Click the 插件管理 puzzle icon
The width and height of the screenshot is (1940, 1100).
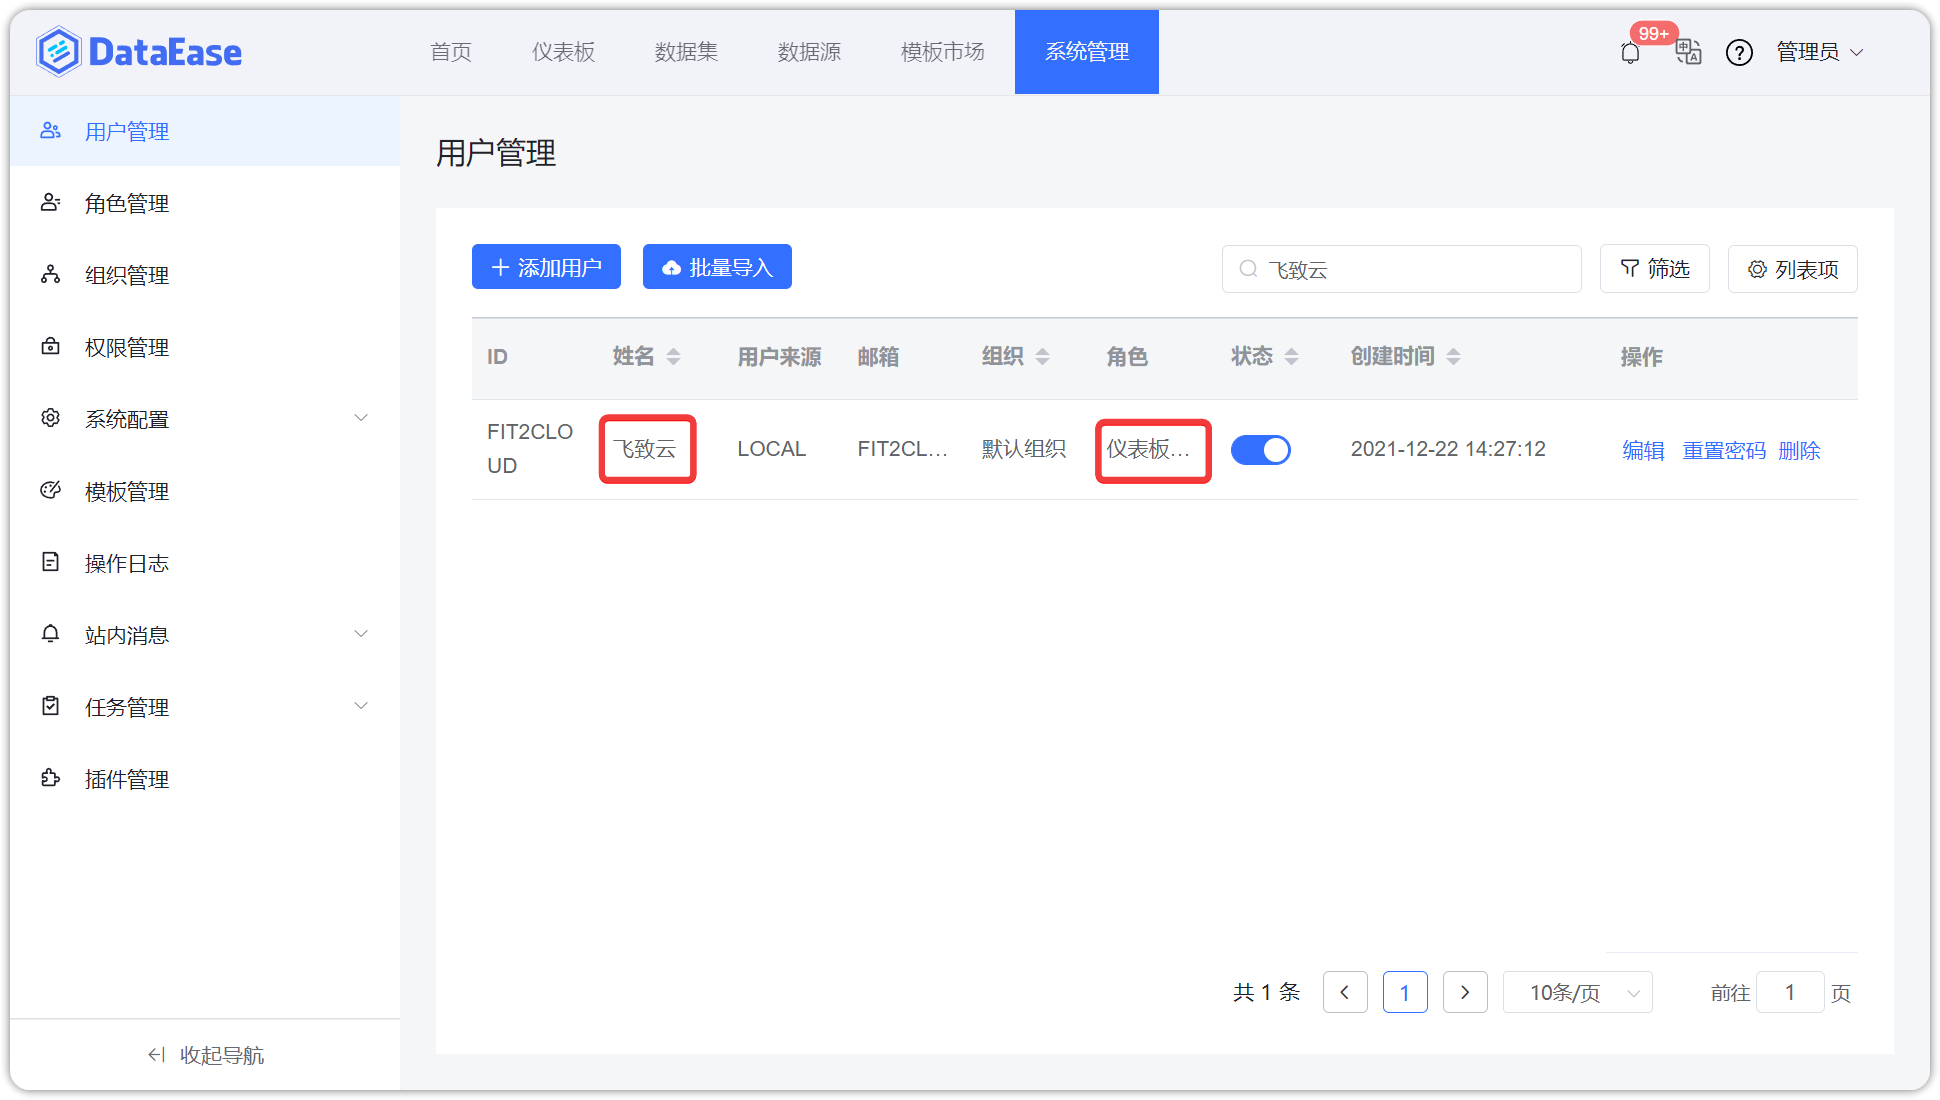50,778
